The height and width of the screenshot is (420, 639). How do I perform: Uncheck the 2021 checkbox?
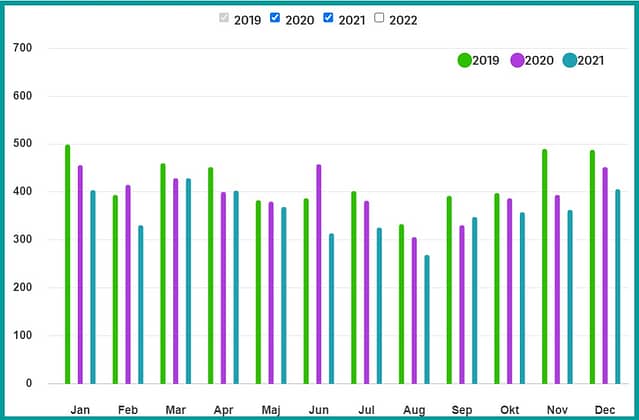[328, 18]
